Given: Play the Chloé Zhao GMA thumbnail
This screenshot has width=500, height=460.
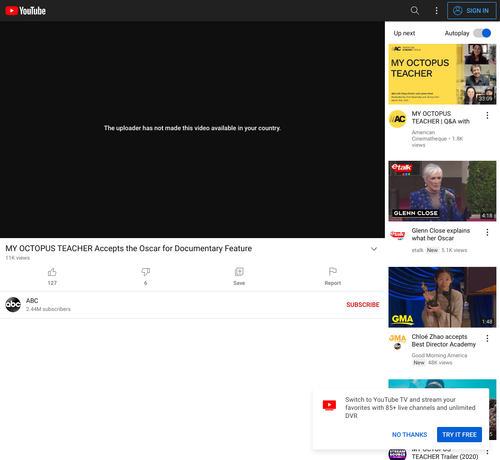Looking at the screenshot, I should (442, 297).
